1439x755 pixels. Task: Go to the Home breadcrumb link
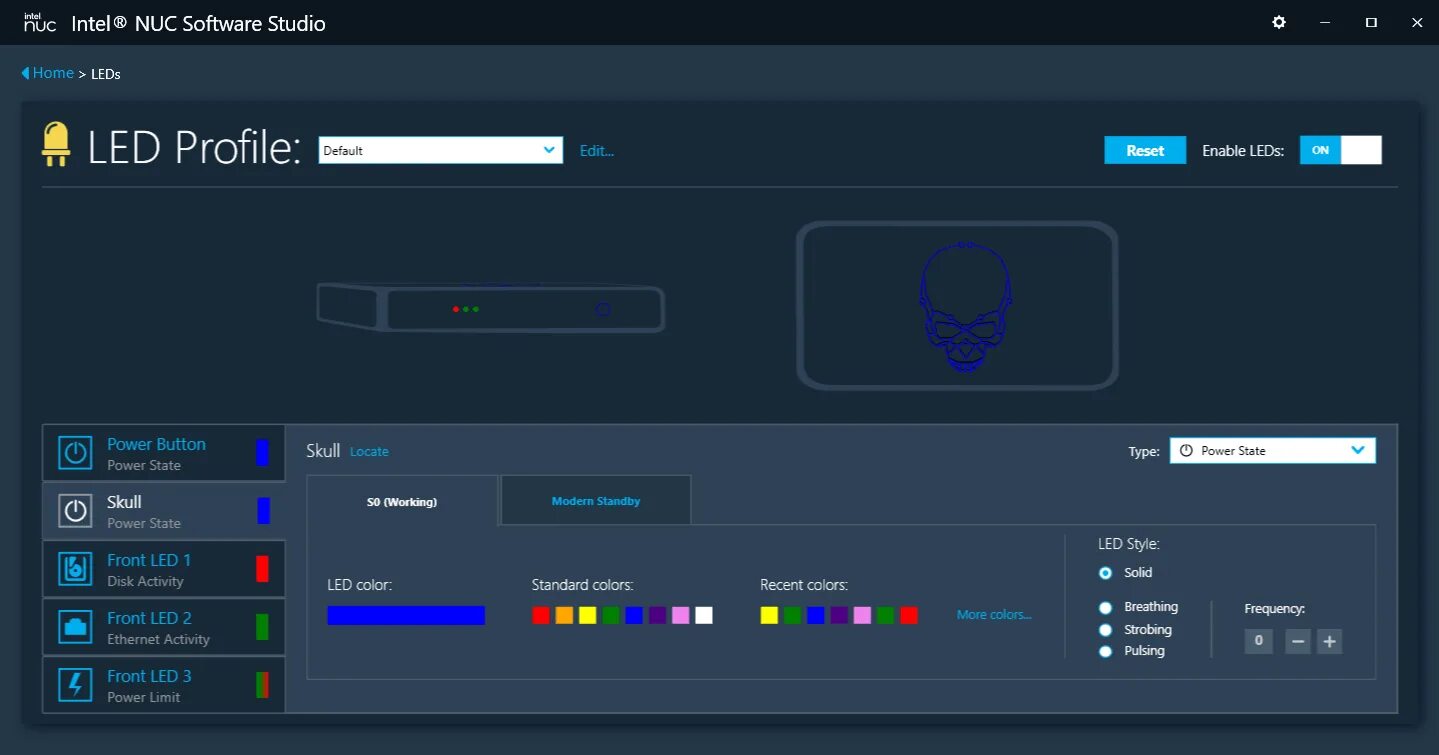[53, 73]
